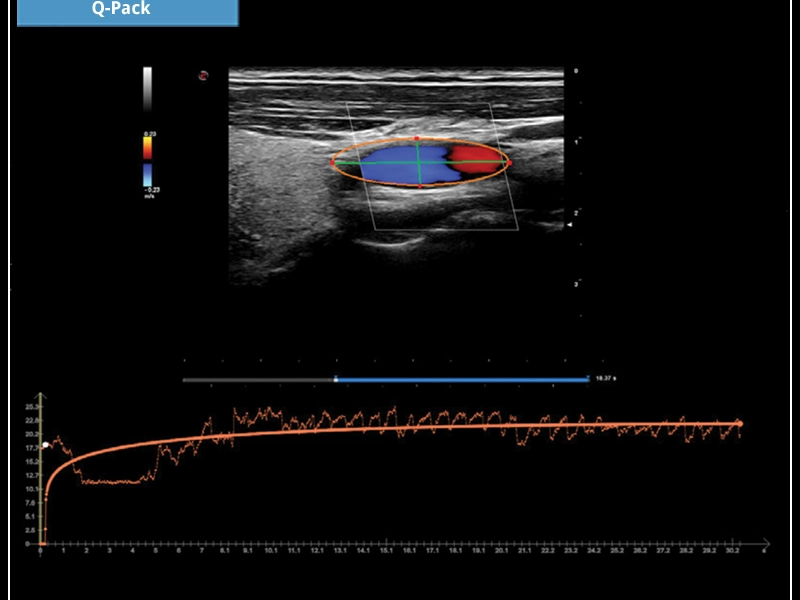This screenshot has width=800, height=600.
Task: Click the red-yellow color Doppler velocity bar
Action: (x=147, y=146)
